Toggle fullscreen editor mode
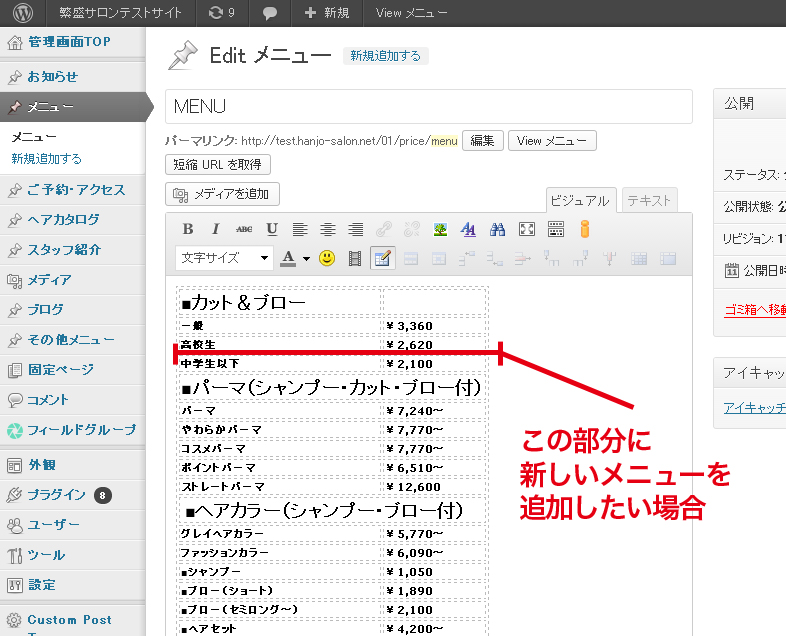 point(527,229)
